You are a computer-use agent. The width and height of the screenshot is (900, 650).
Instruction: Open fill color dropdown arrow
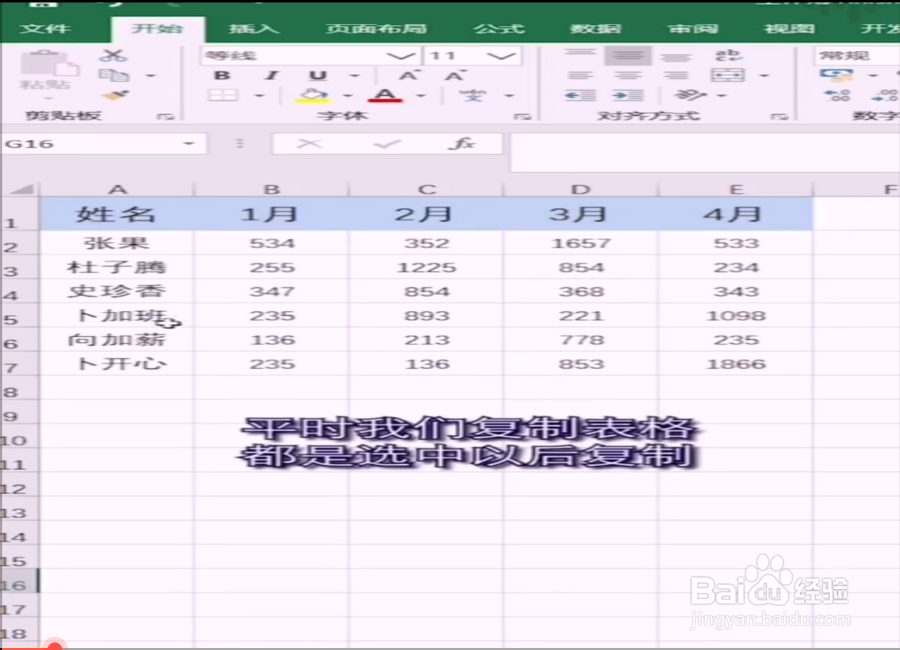(x=348, y=96)
